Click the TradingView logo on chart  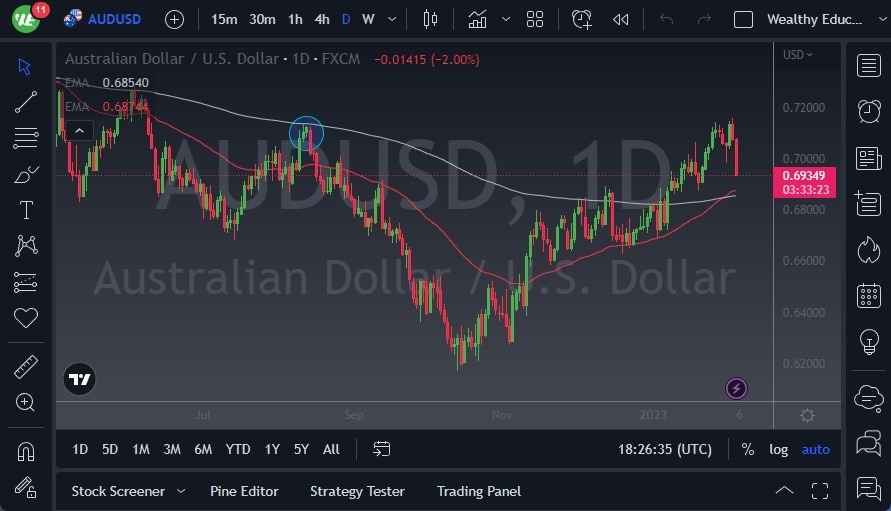[80, 379]
